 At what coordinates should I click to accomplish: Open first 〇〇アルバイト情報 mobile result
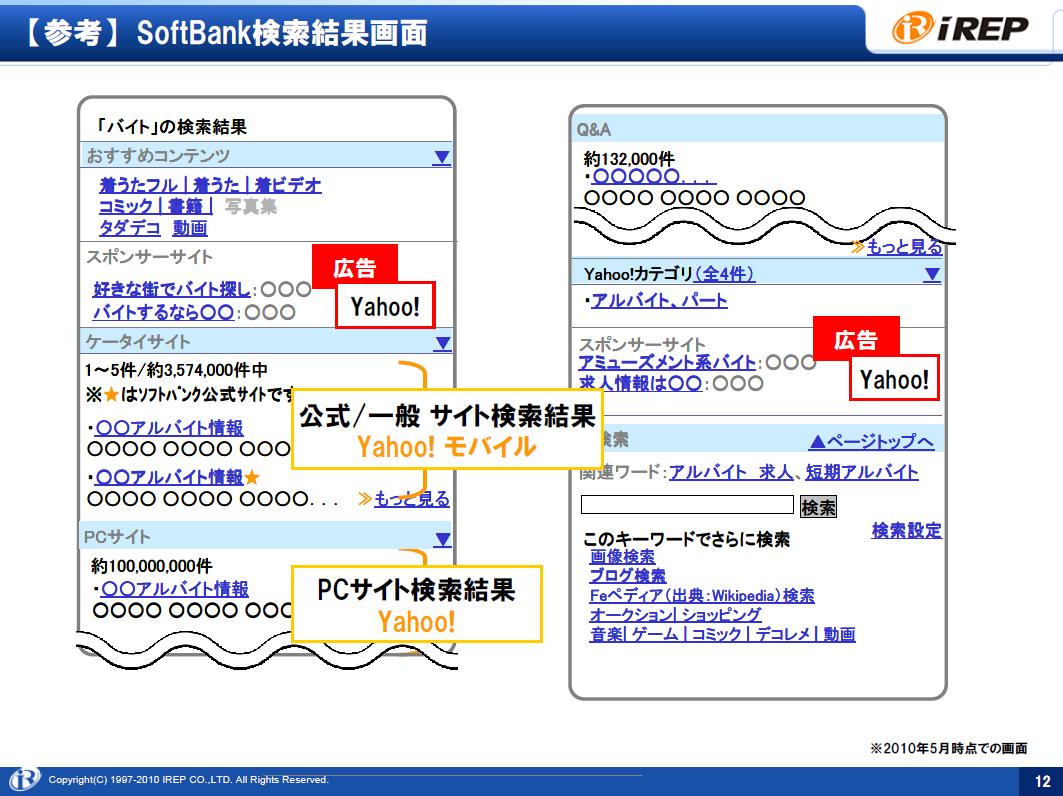click(x=169, y=428)
